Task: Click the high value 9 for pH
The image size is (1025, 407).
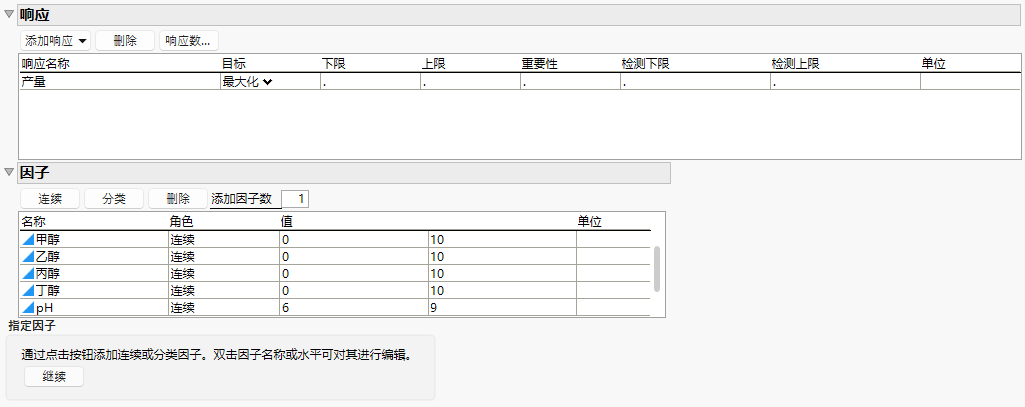Action: click(x=501, y=308)
